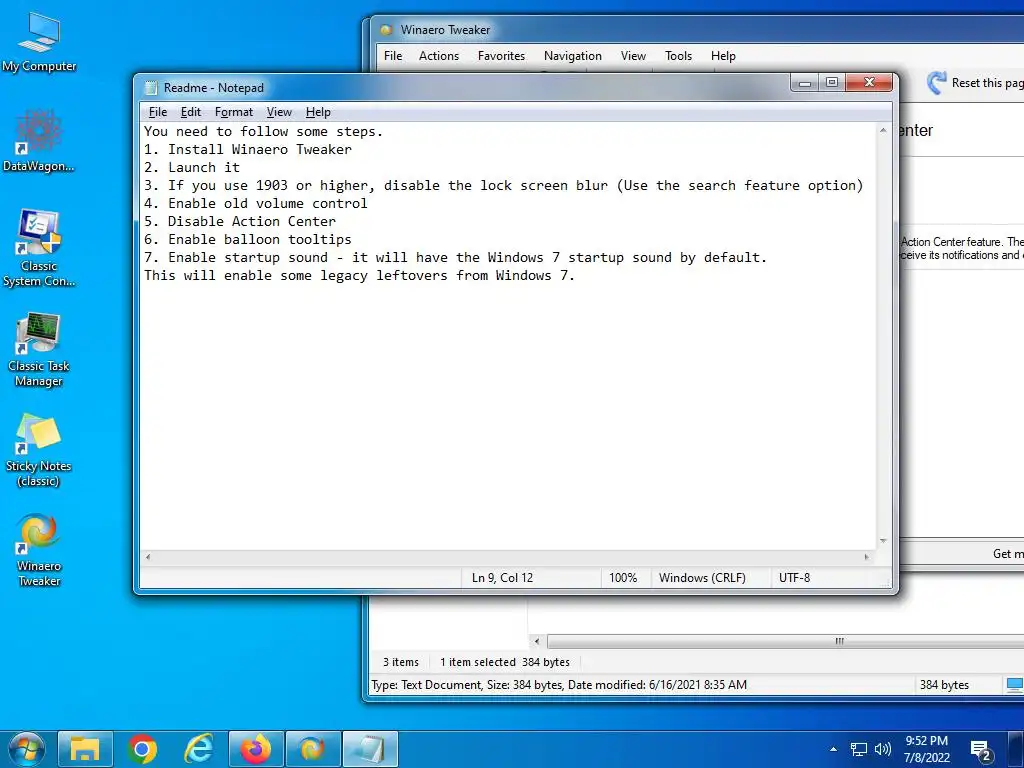Open Notepad Edit menu
The width and height of the screenshot is (1024, 768).
(191, 112)
